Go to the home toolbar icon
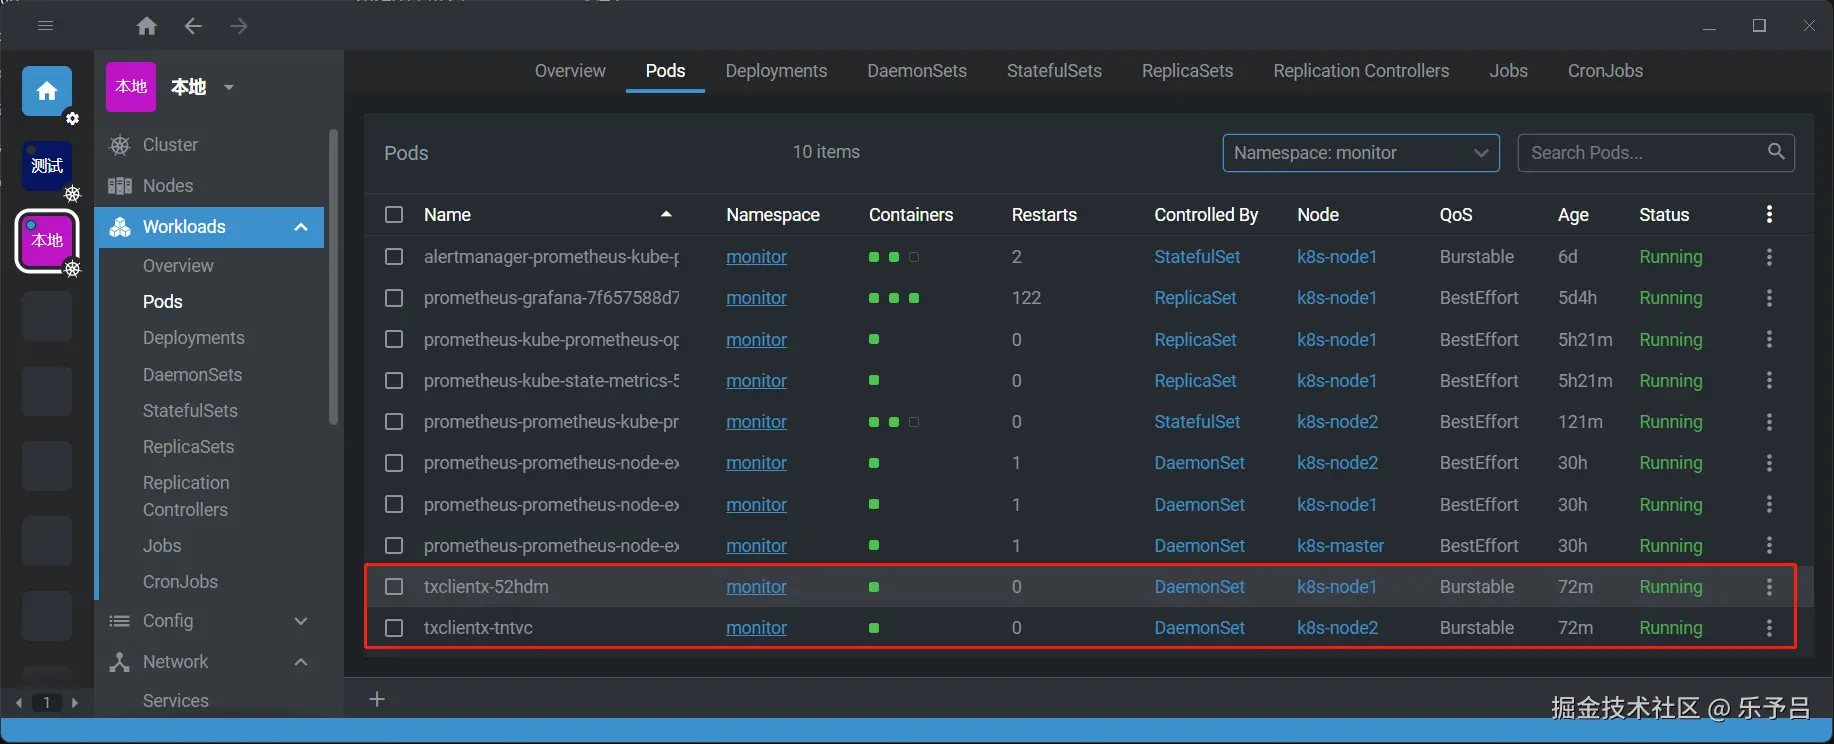 (147, 26)
